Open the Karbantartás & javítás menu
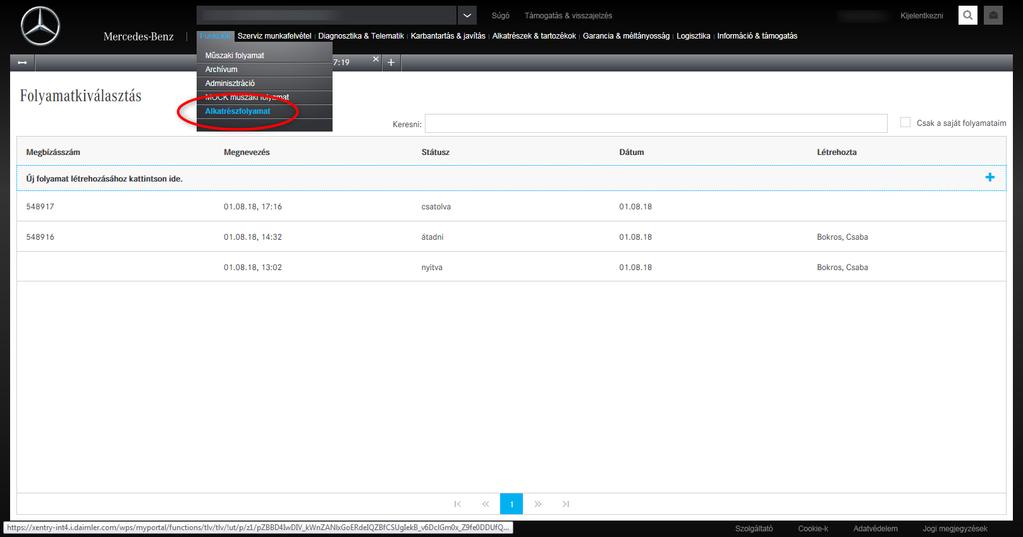The image size is (1023, 537). pyautogui.click(x=448, y=36)
